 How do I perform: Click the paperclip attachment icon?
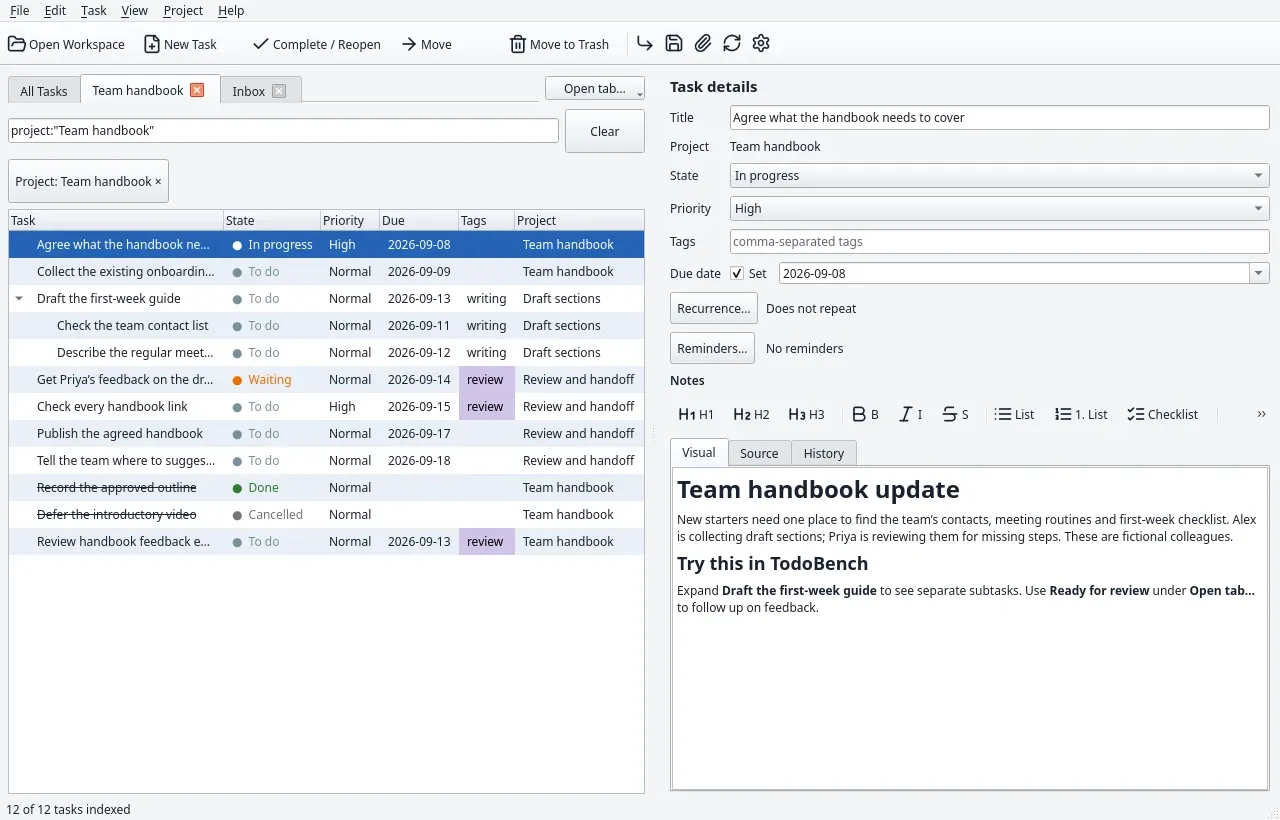pyautogui.click(x=703, y=43)
